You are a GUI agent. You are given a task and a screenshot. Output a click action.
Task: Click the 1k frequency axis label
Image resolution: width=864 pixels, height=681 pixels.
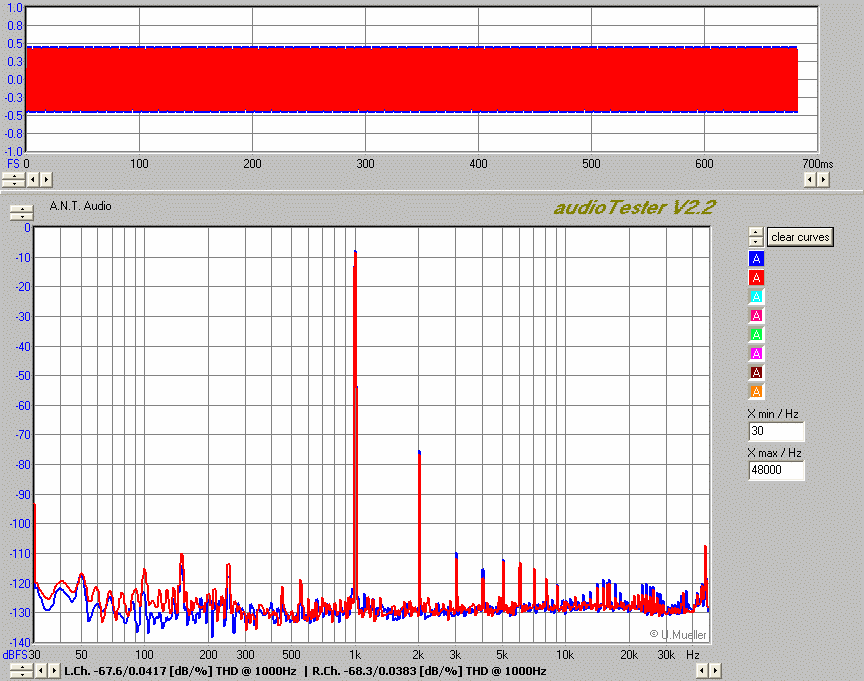tap(355, 655)
